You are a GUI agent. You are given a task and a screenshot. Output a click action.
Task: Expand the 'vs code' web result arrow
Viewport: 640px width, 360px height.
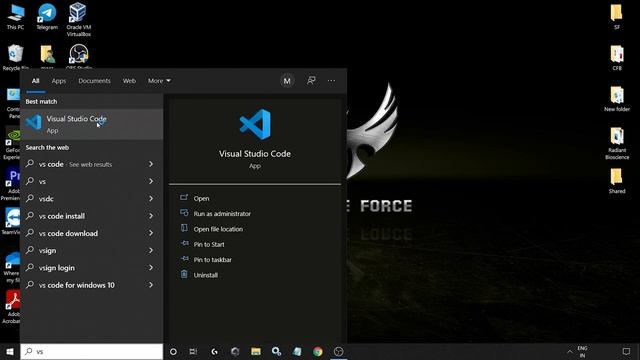pos(151,164)
